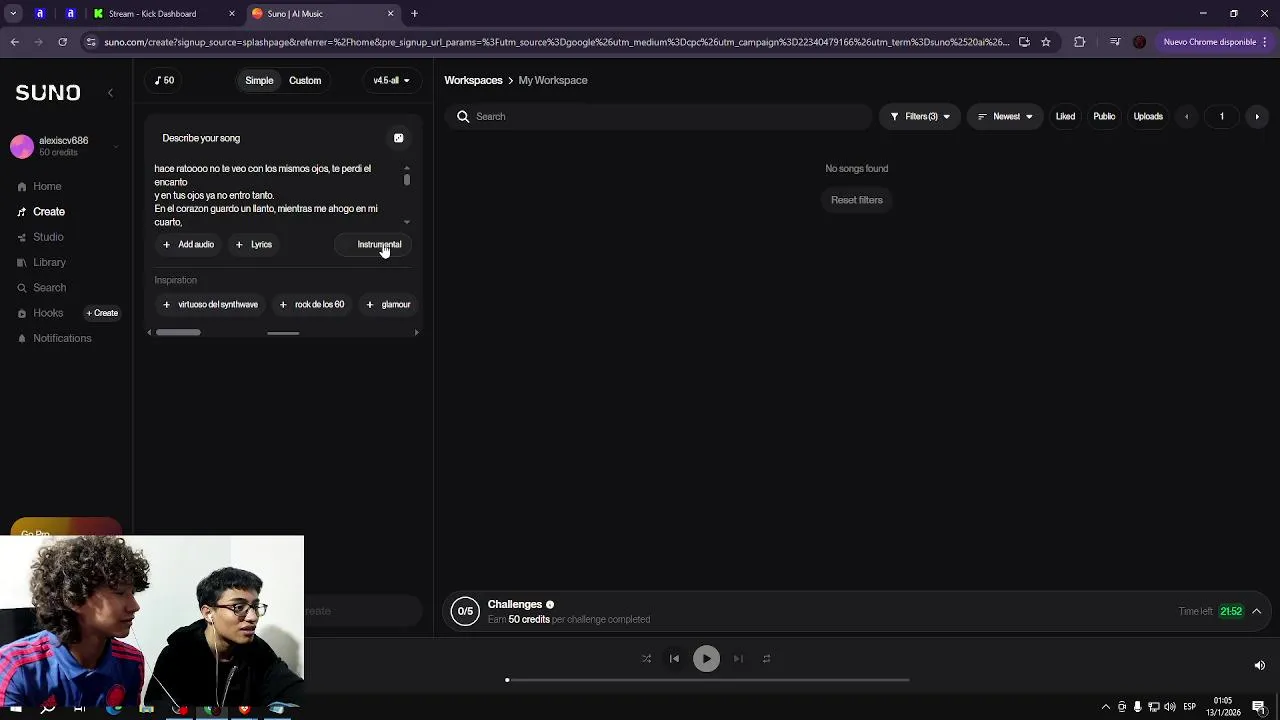Open the Chrome extensions puzzle icon
Image resolution: width=1280 pixels, height=720 pixels.
pyautogui.click(x=1079, y=42)
